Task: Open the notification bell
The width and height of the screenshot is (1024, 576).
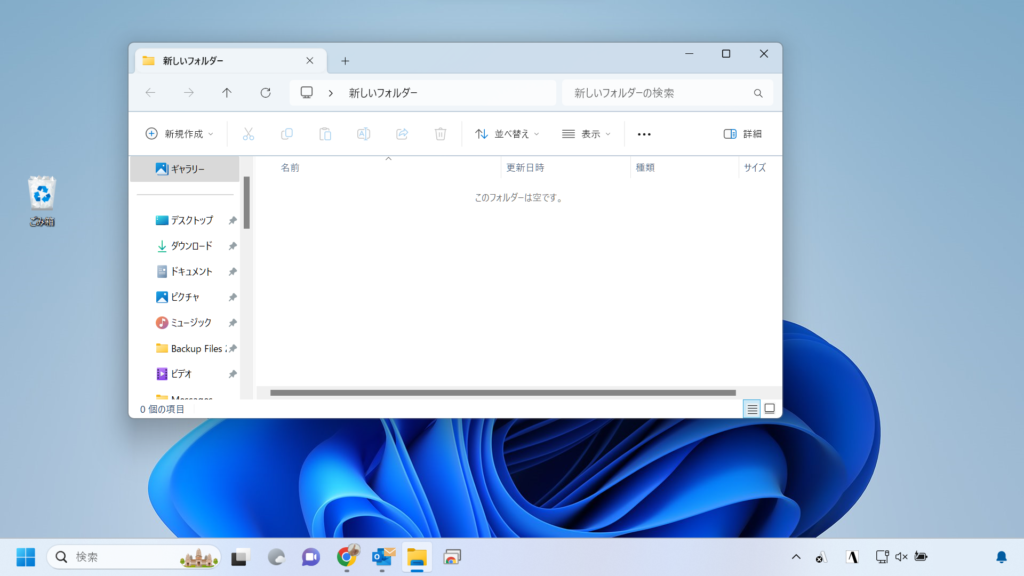Action: coord(1001,557)
